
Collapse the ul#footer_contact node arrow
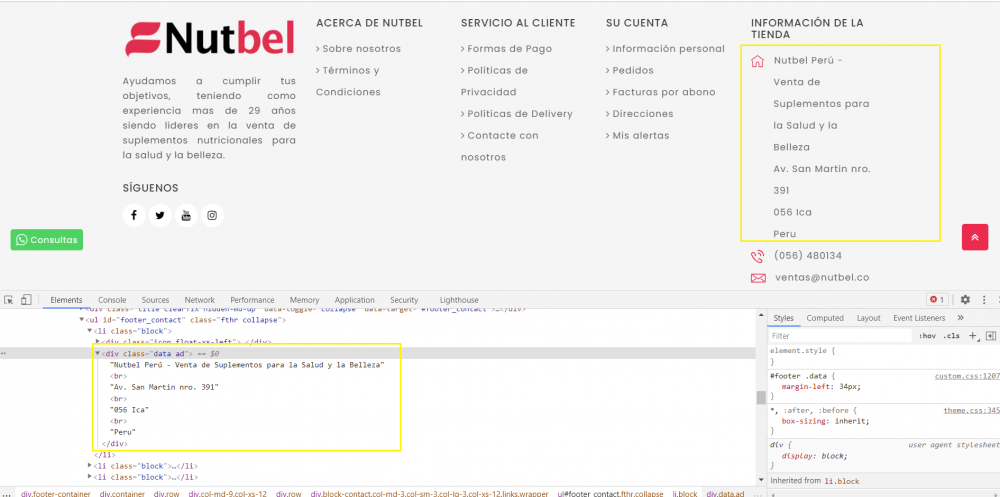tap(81, 320)
